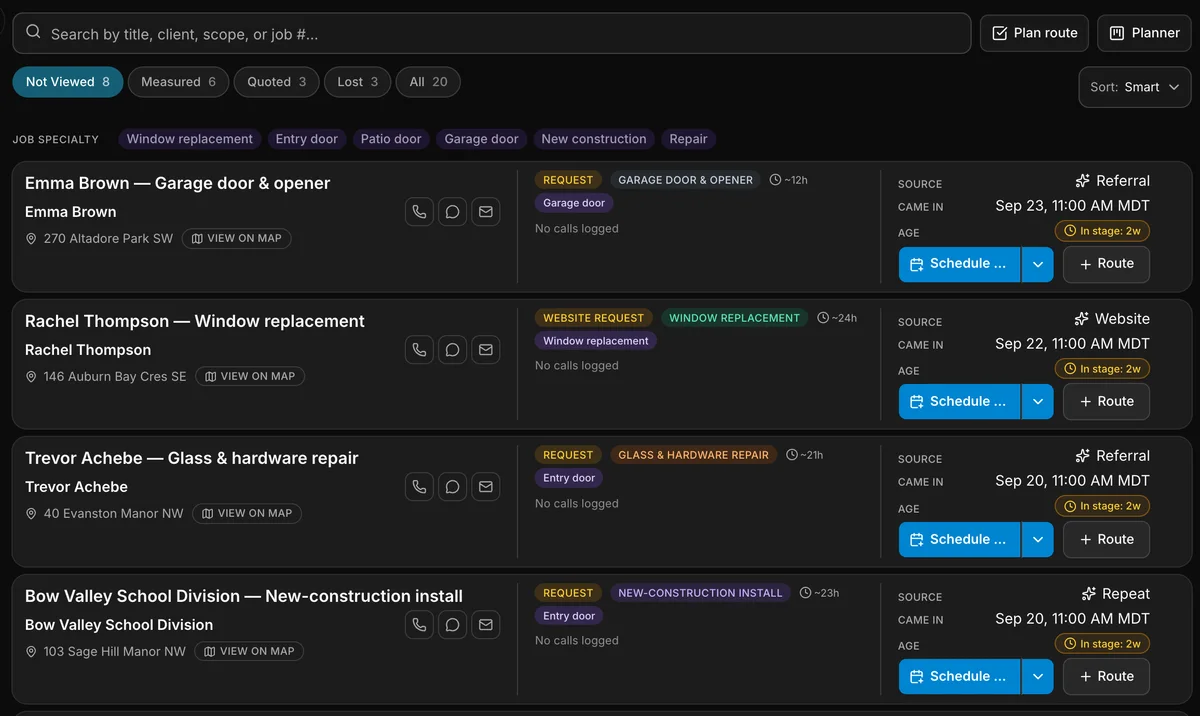Email Emma Brown via envelope icon
1200x716 pixels.
click(x=486, y=212)
